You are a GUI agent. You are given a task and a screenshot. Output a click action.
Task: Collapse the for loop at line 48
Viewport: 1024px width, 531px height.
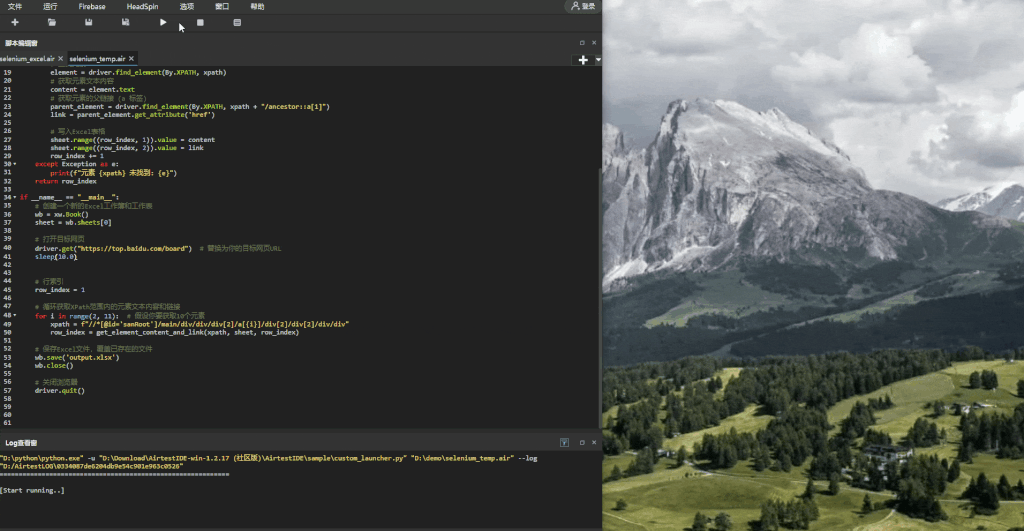tap(15, 315)
